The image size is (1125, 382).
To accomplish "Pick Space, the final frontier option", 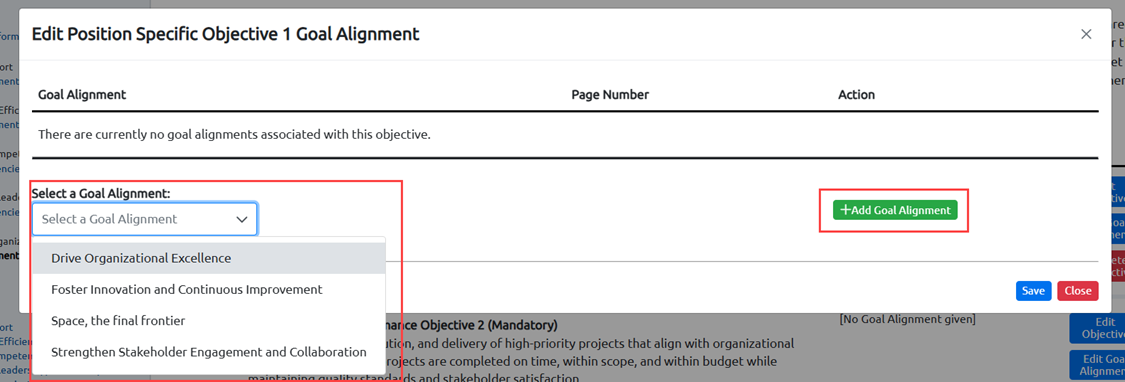I will pyautogui.click(x=209, y=321).
